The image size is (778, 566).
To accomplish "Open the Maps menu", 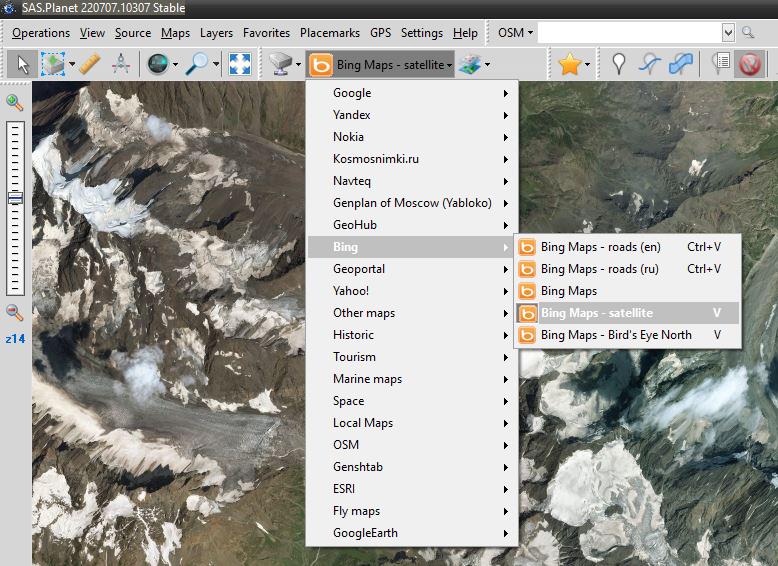I will click(175, 33).
